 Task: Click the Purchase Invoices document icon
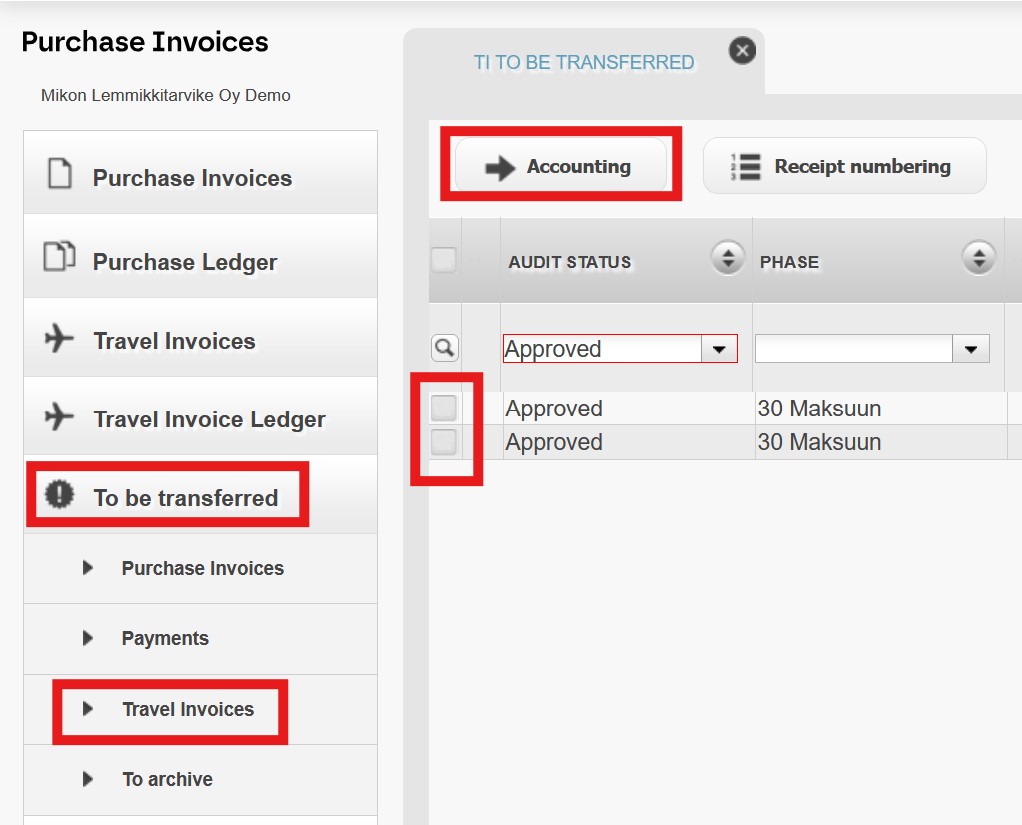(60, 173)
